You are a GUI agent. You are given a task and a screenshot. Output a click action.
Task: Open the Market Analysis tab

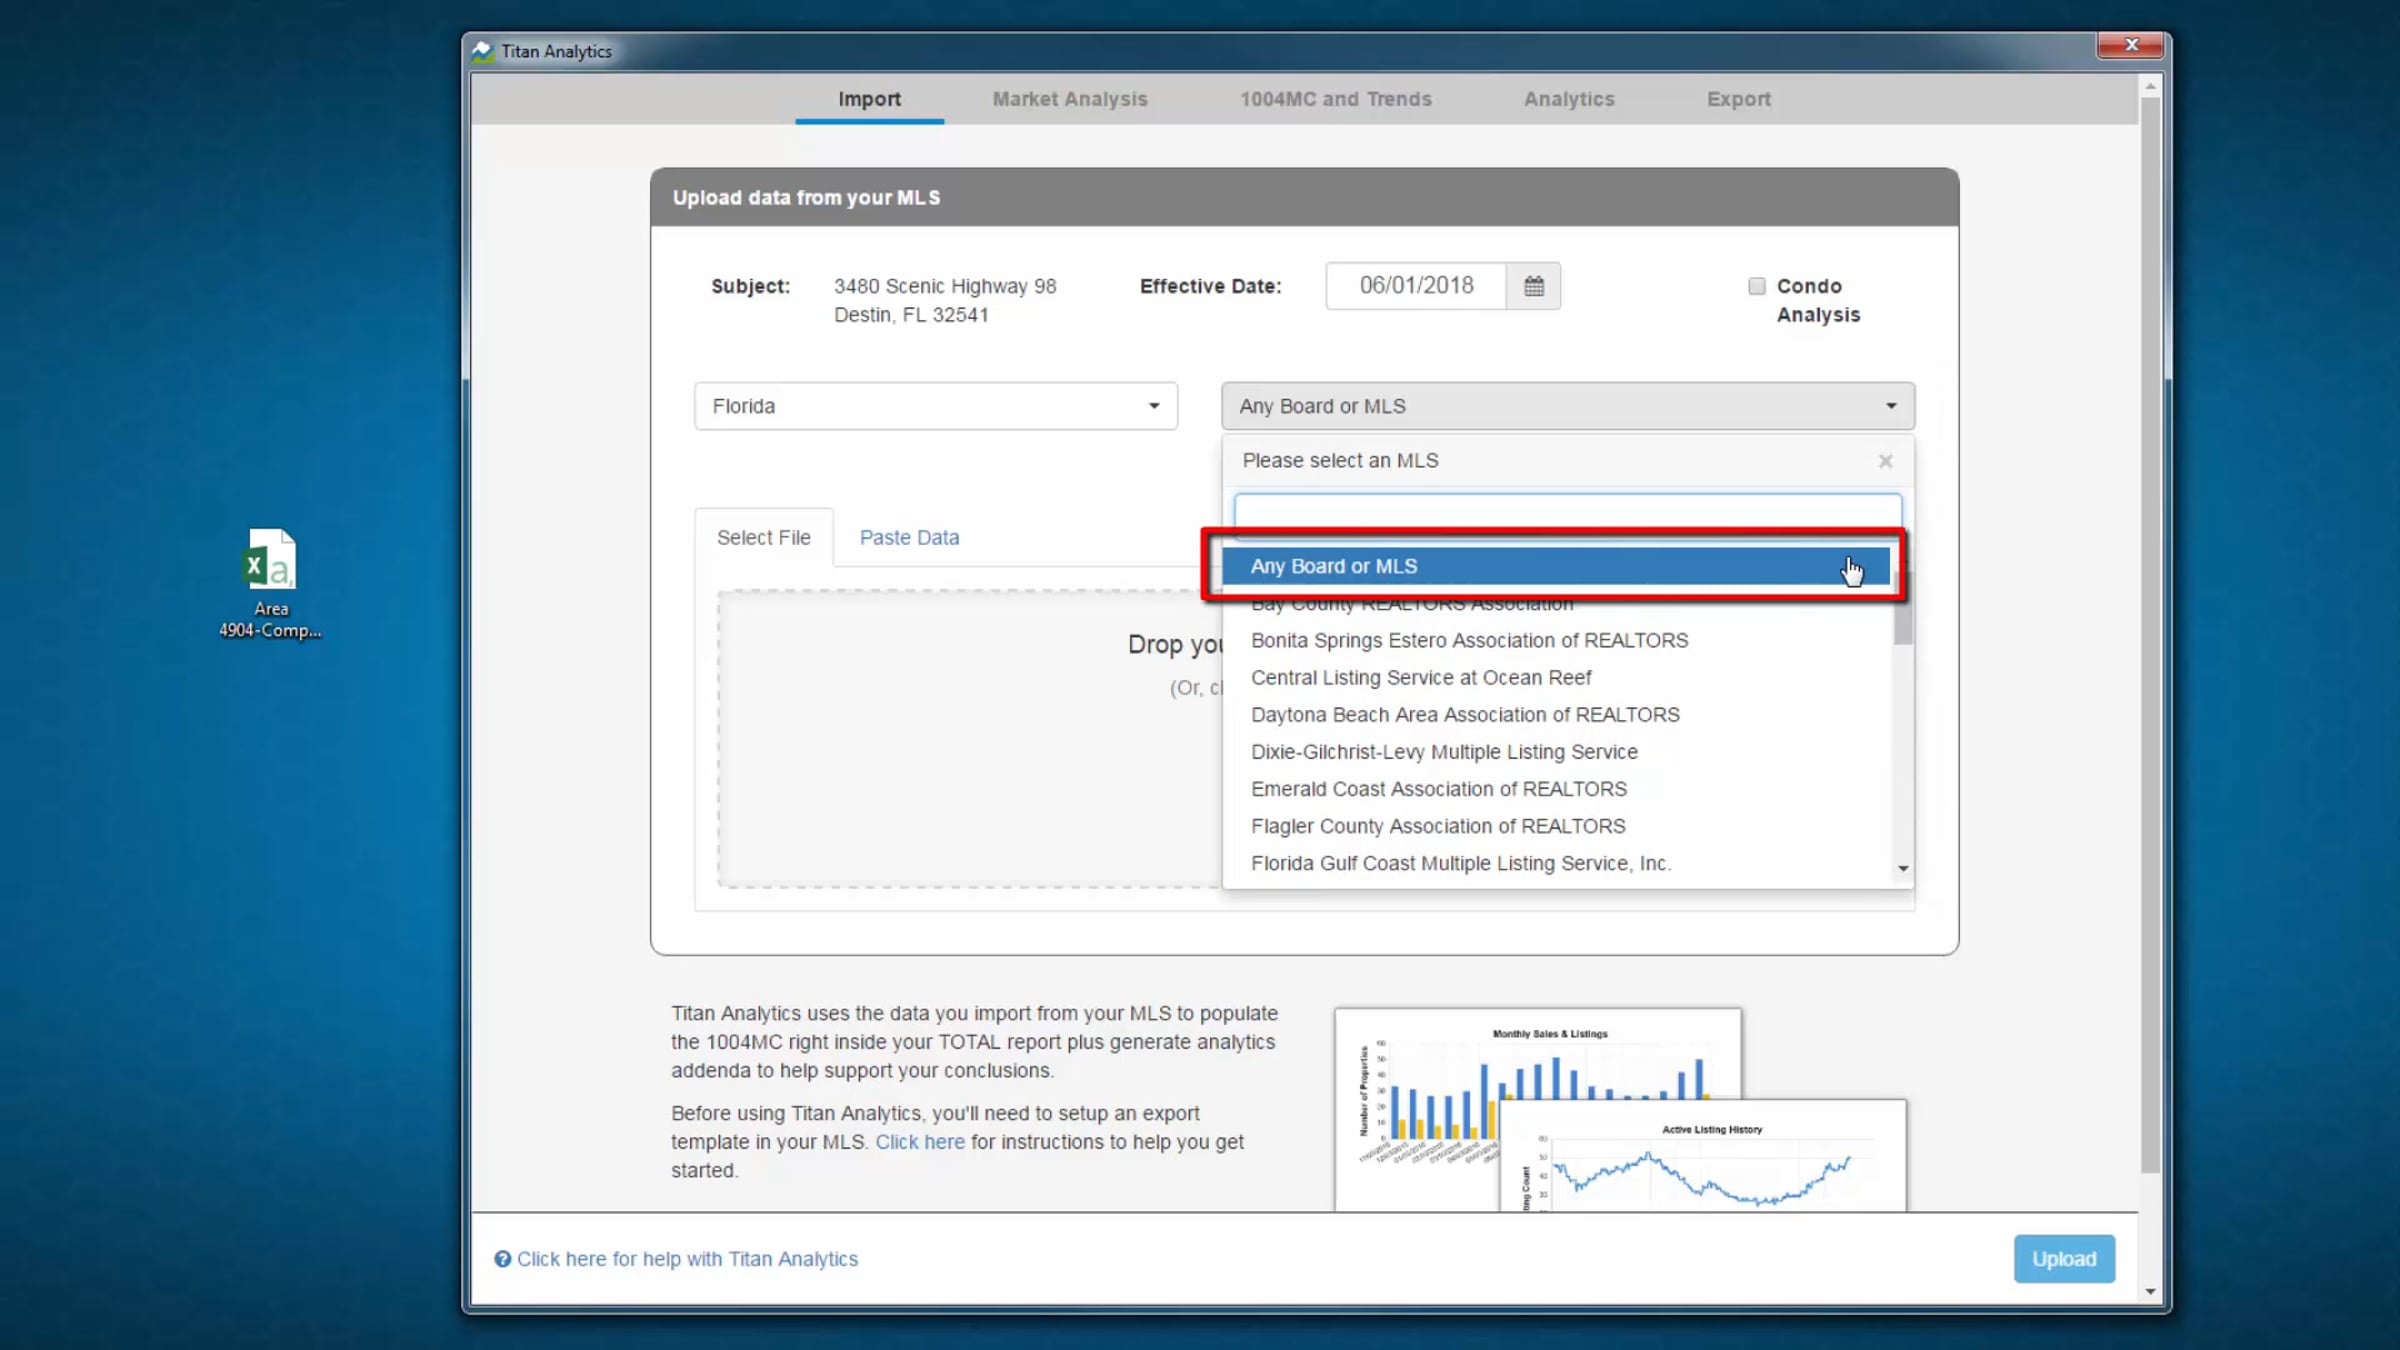click(1069, 99)
